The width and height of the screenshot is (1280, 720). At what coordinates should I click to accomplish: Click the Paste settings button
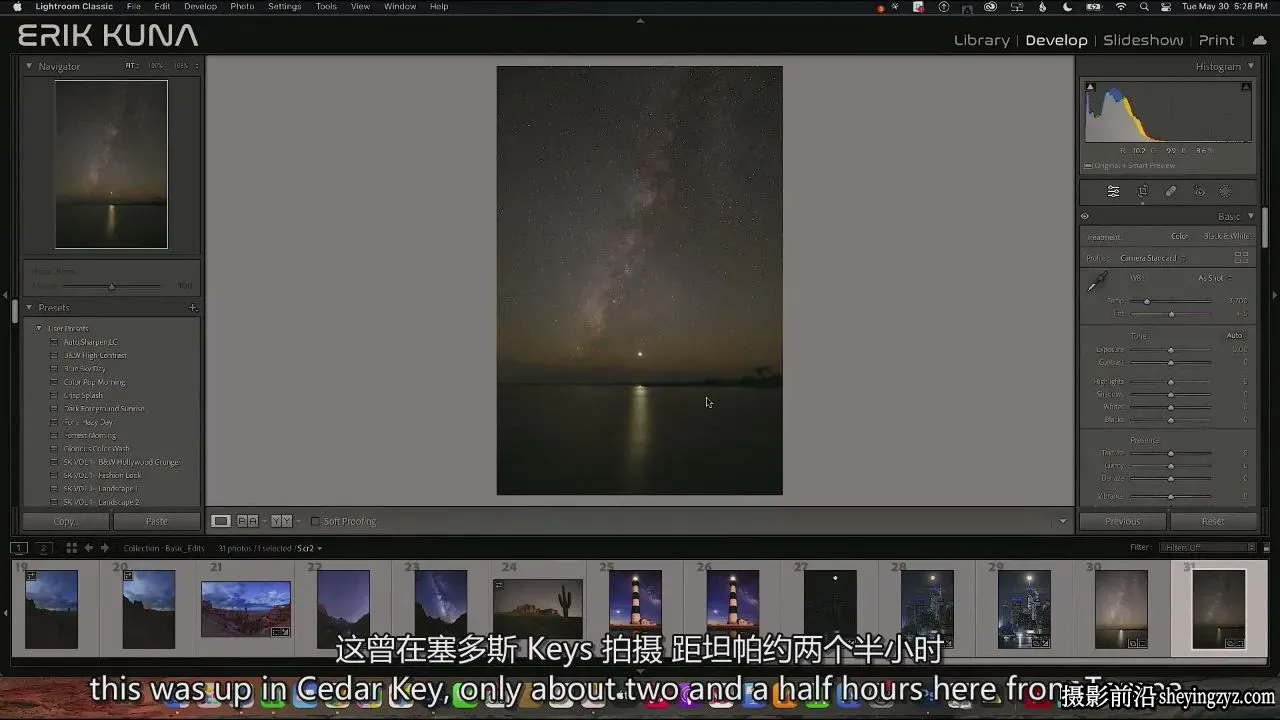pyautogui.click(x=157, y=521)
